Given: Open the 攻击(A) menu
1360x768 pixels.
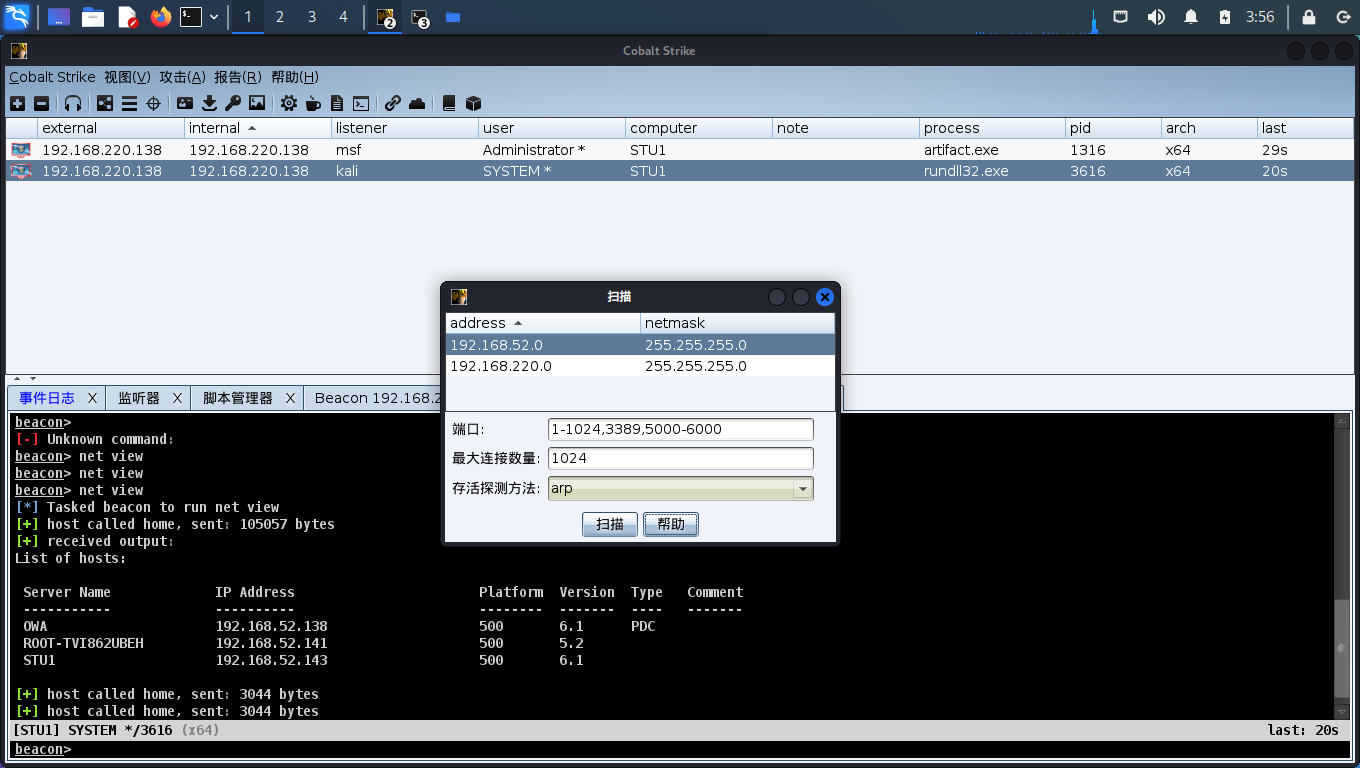Looking at the screenshot, I should [183, 77].
